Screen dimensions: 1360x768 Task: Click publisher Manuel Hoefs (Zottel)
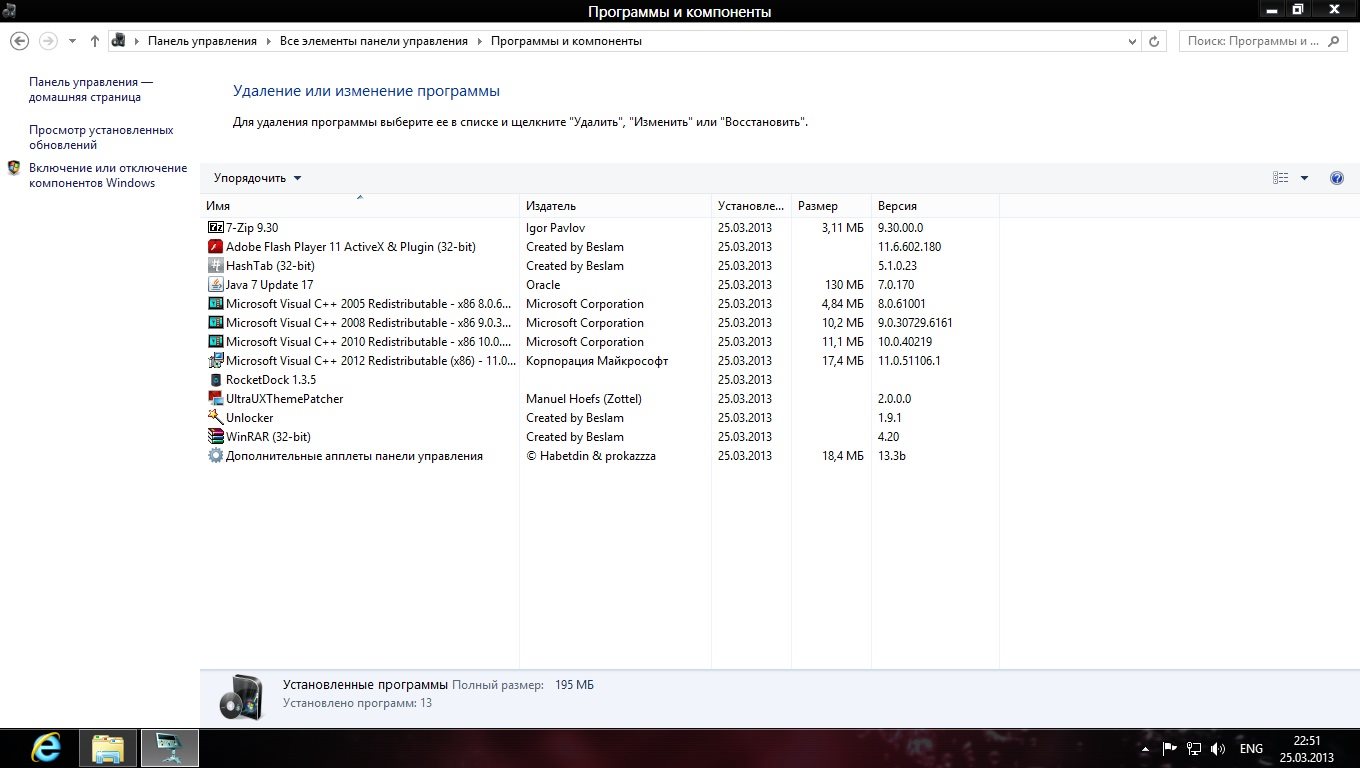pyautogui.click(x=584, y=399)
